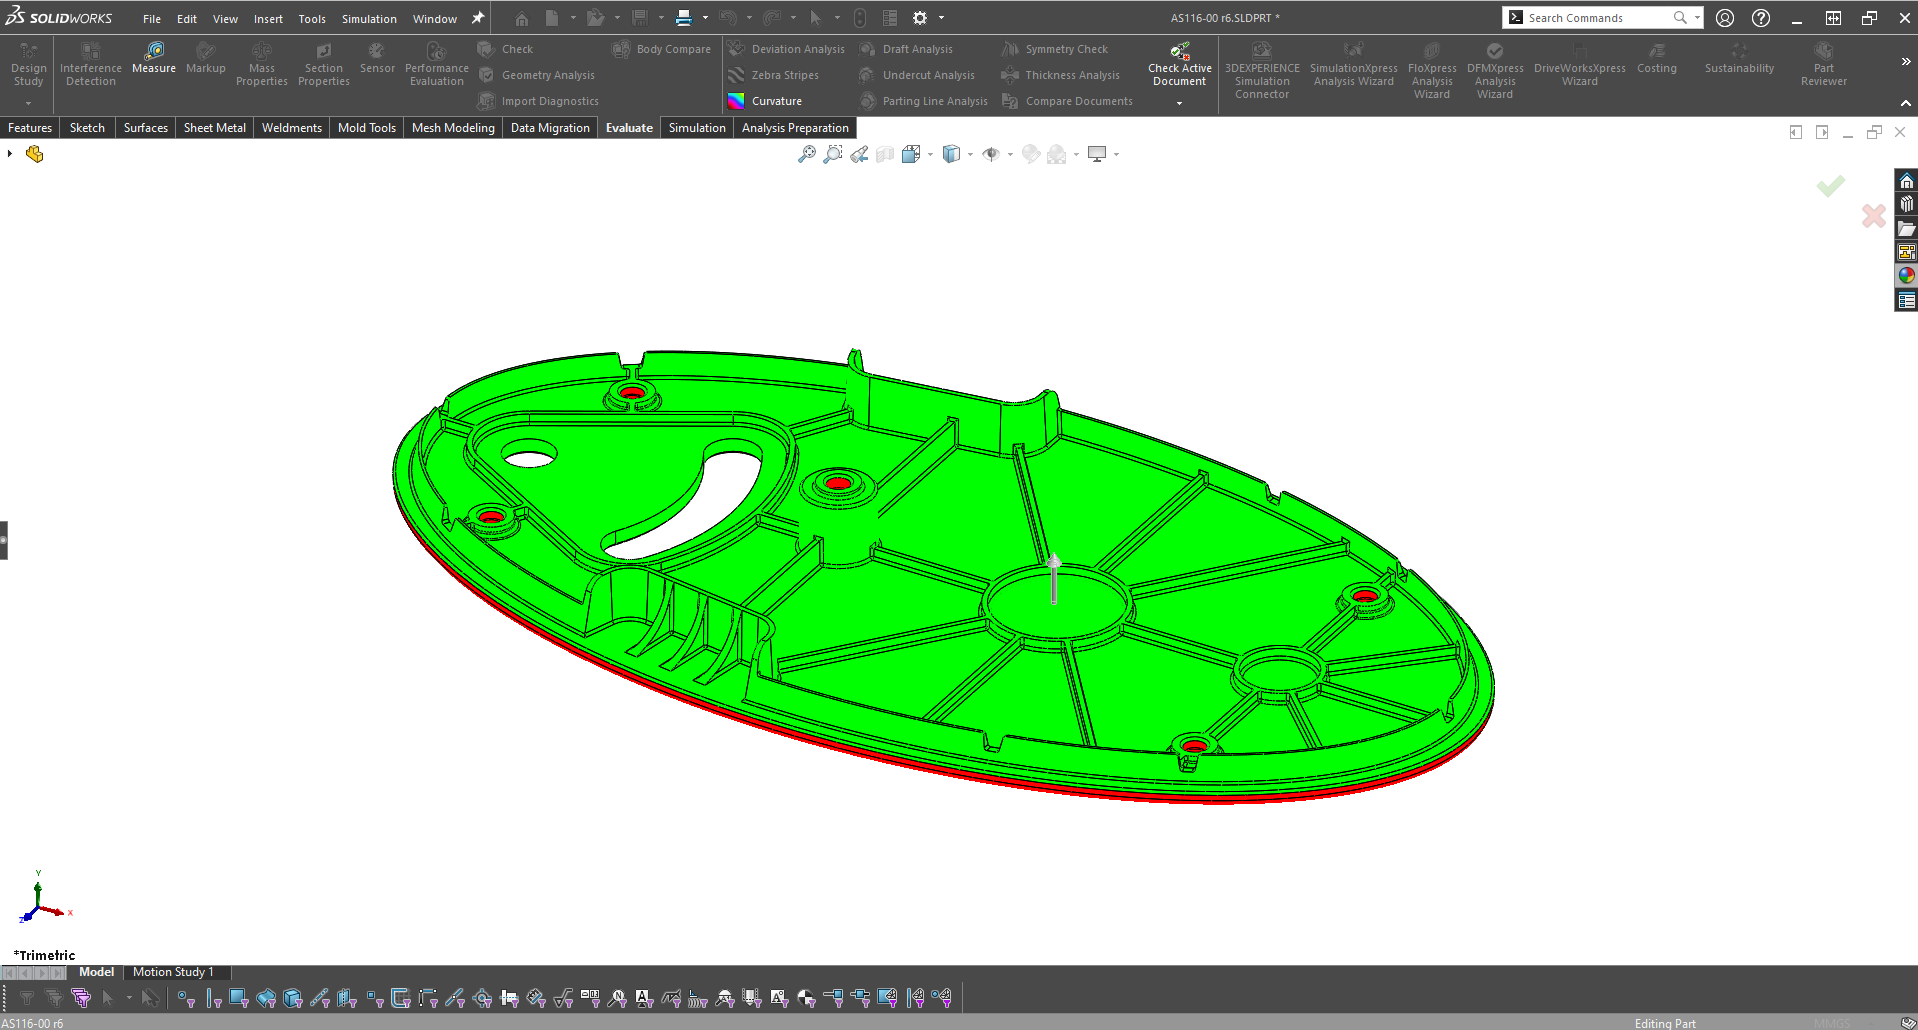Toggle Filter Vertices selection filter
This screenshot has width=1918, height=1030.
pyautogui.click(x=186, y=998)
